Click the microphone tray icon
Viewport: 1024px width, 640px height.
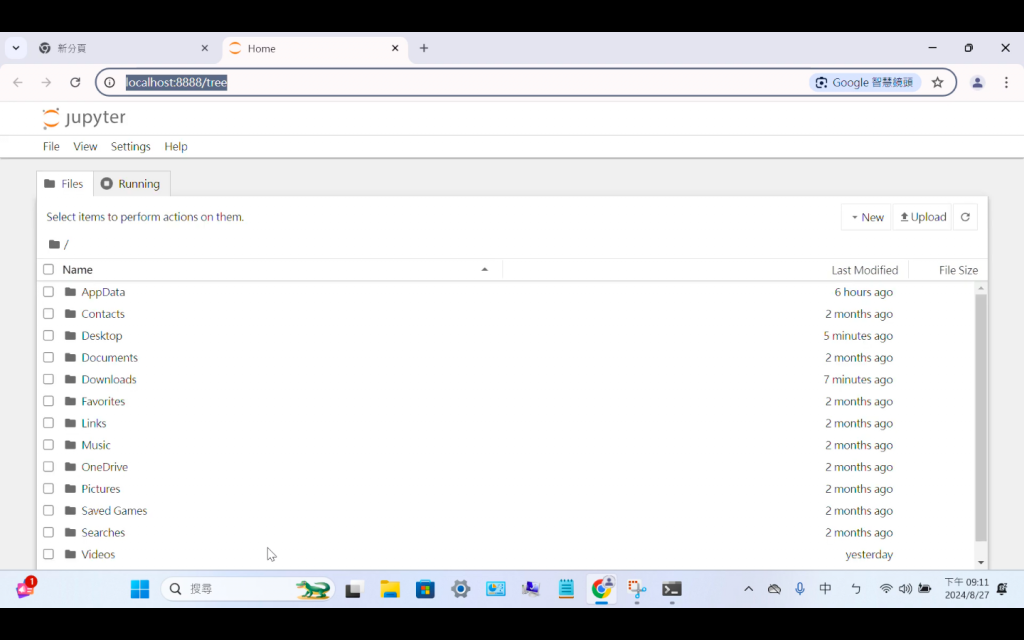800,589
